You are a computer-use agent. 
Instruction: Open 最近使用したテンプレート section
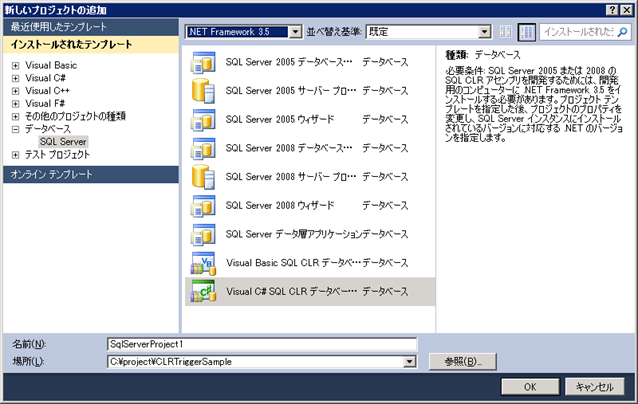(x=91, y=27)
